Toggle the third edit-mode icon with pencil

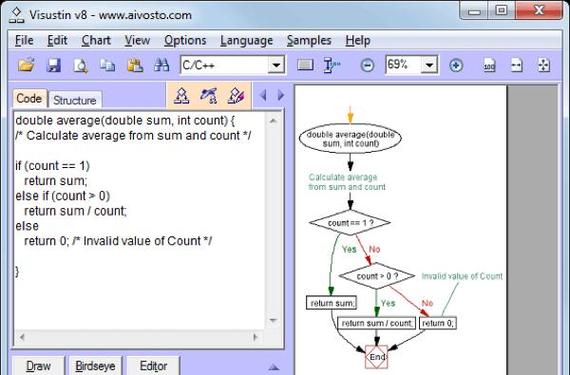[236, 96]
